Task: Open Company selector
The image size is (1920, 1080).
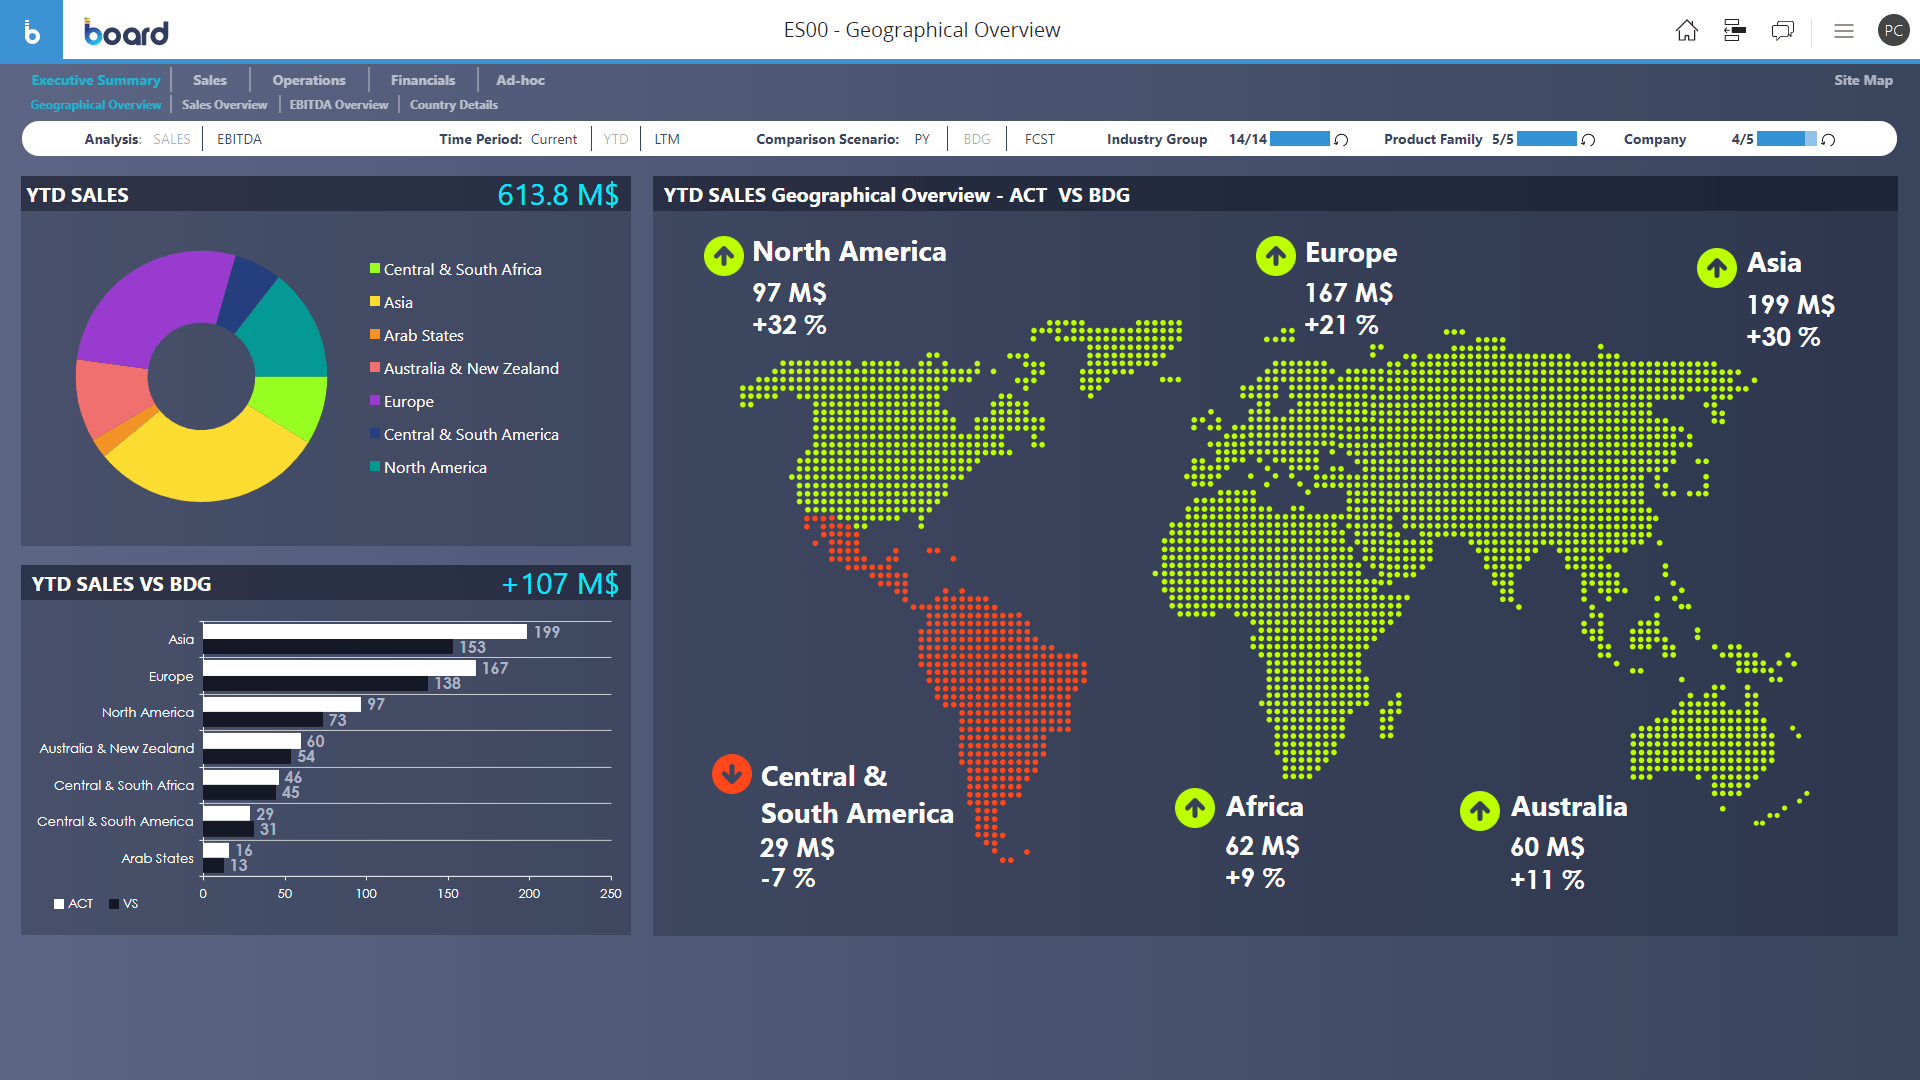Action: [x=1654, y=139]
